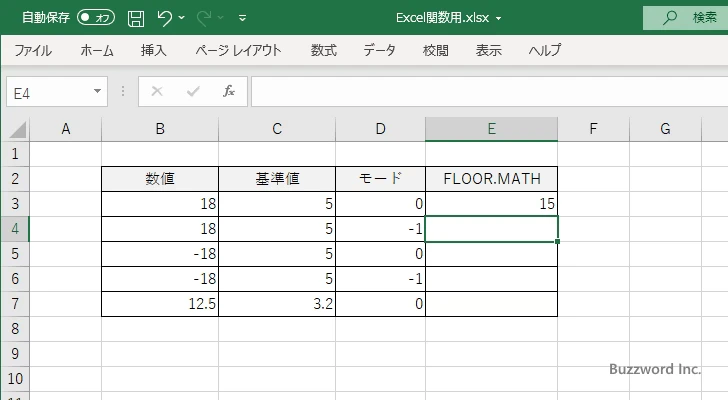The width and height of the screenshot is (728, 400).
Task: Select column G header
Action: click(x=665, y=129)
